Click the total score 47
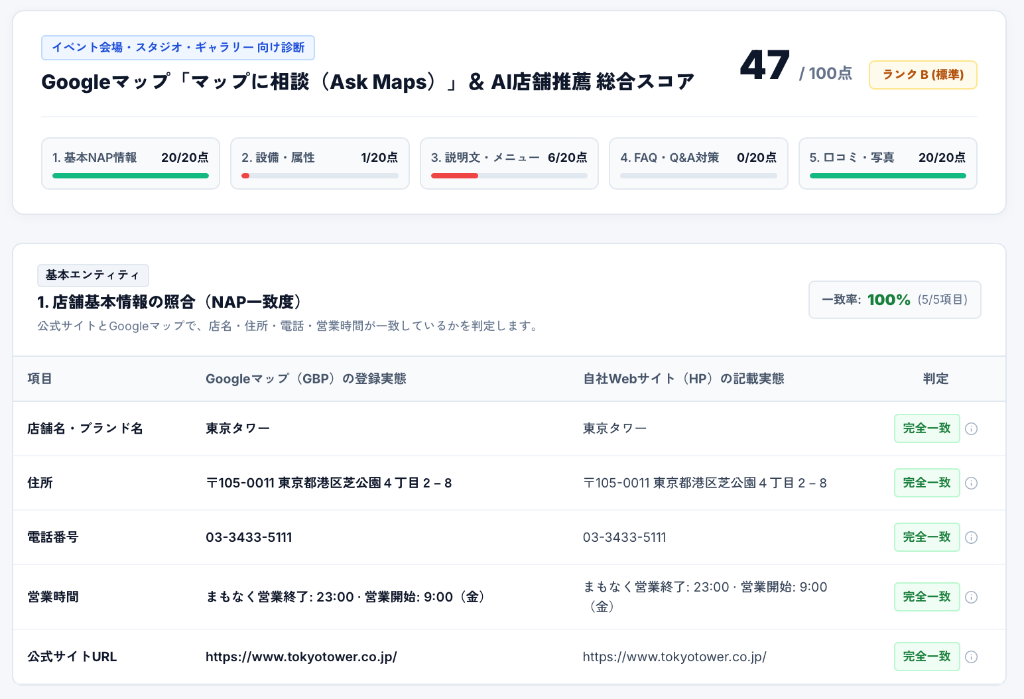Viewport: 1024px width, 699px height. pyautogui.click(x=765, y=66)
